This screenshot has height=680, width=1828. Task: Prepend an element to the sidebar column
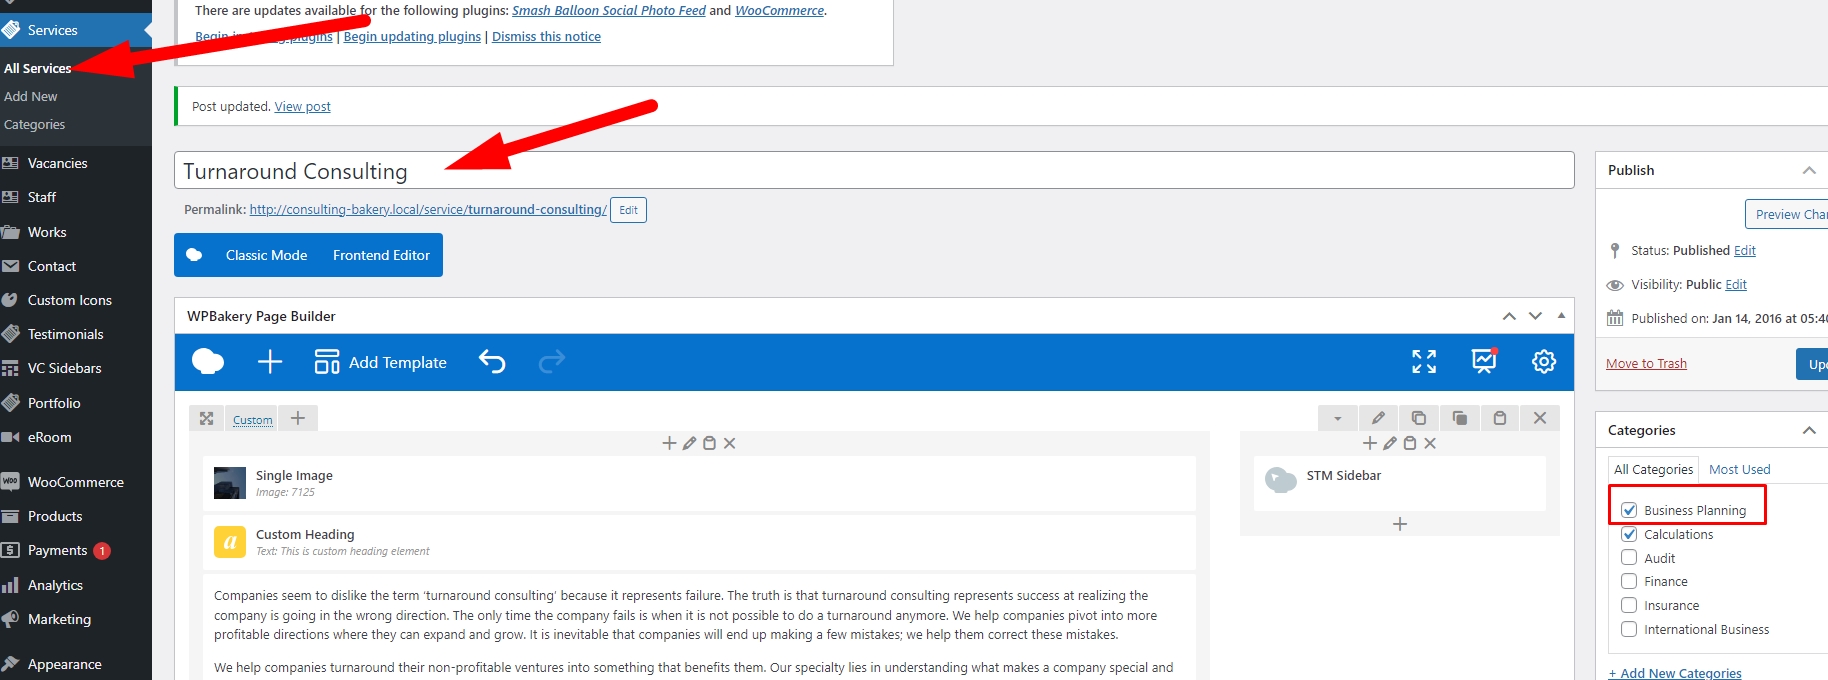(x=1370, y=443)
